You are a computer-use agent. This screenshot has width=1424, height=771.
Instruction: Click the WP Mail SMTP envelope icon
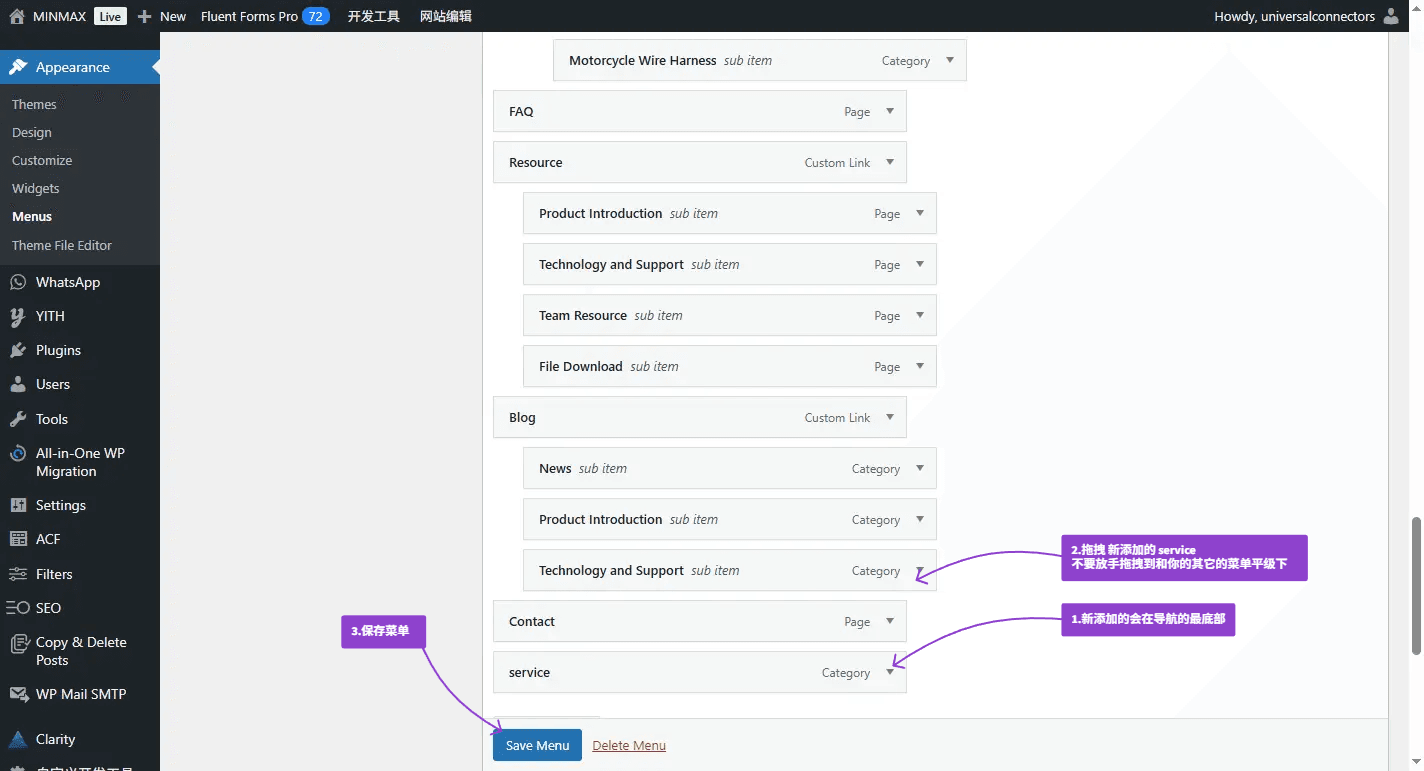click(17, 695)
